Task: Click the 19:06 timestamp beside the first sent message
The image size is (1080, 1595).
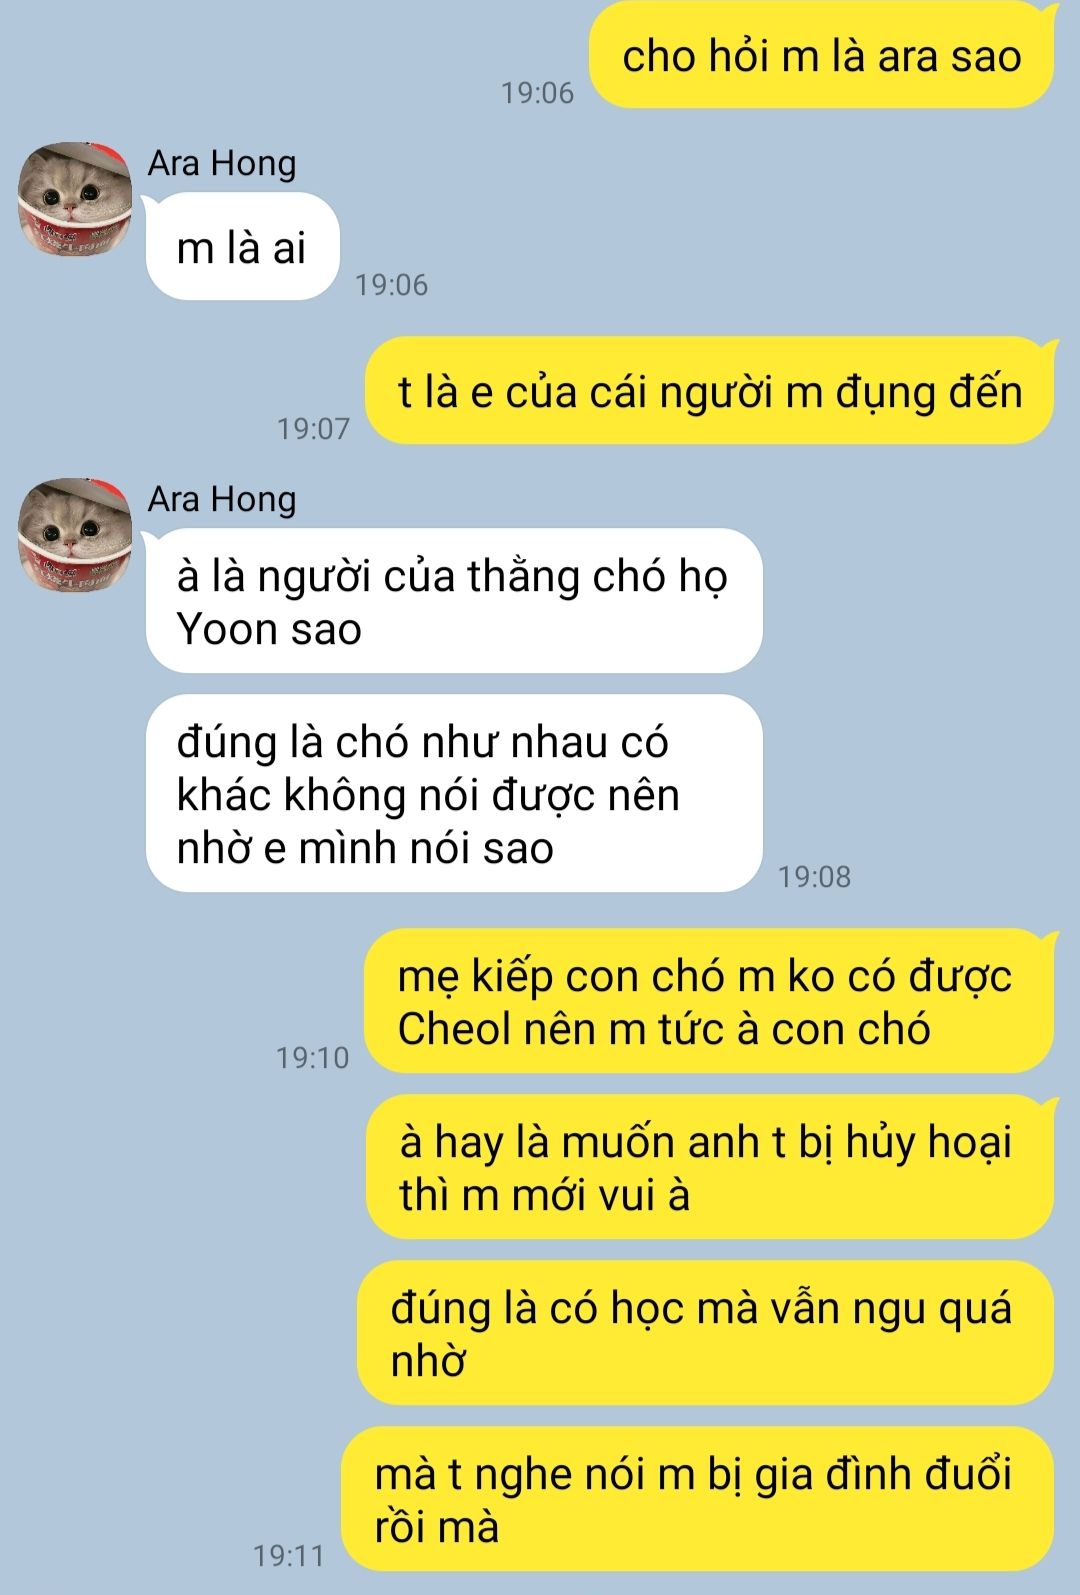Action: [538, 93]
